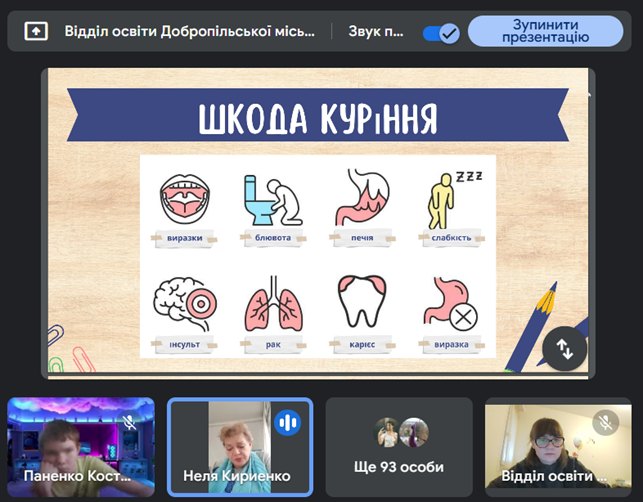The image size is (643, 502).
Task: Click the sleepy figure icon labeled 'слабкість'
Action: (x=446, y=198)
